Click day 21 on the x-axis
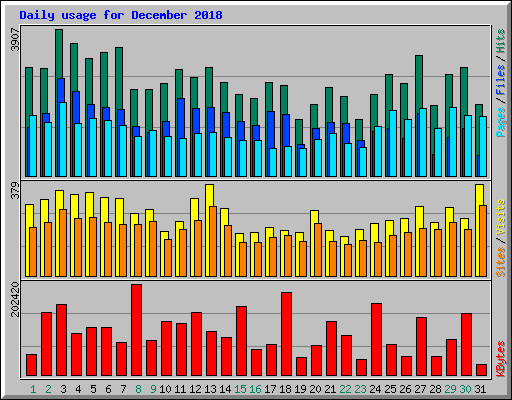 tap(330, 389)
